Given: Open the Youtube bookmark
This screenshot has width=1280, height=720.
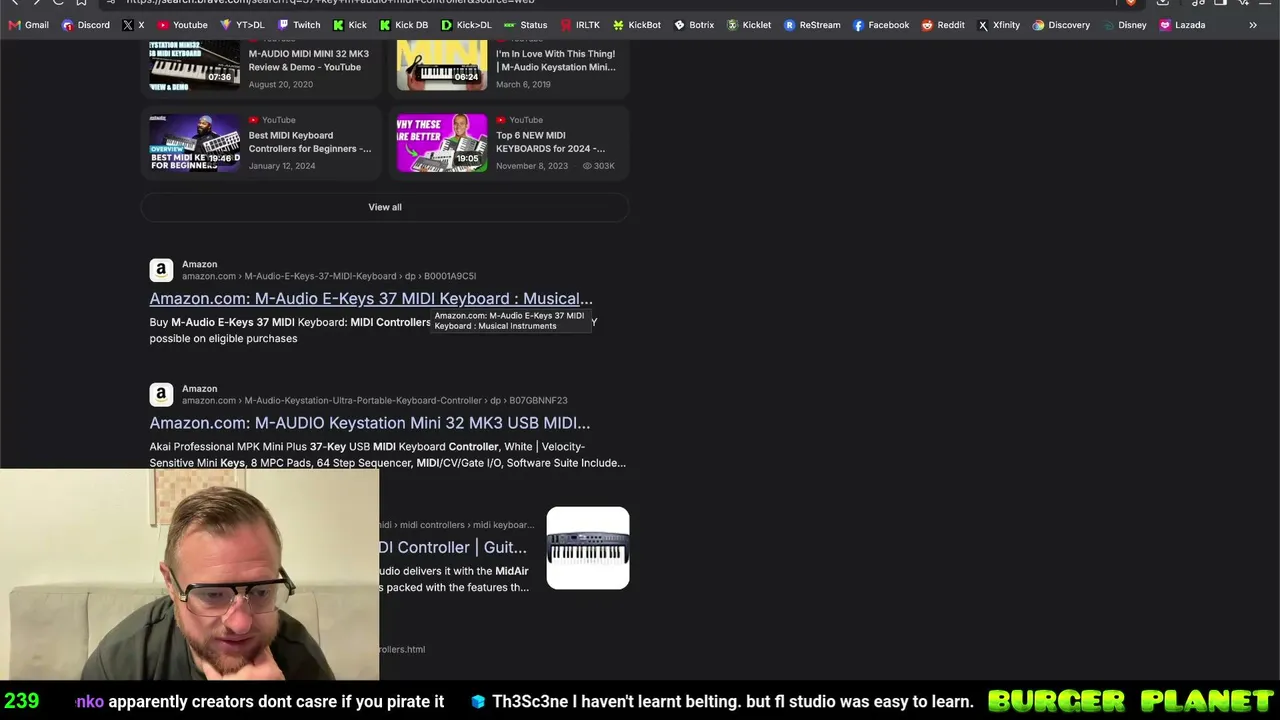Looking at the screenshot, I should tap(182, 25).
